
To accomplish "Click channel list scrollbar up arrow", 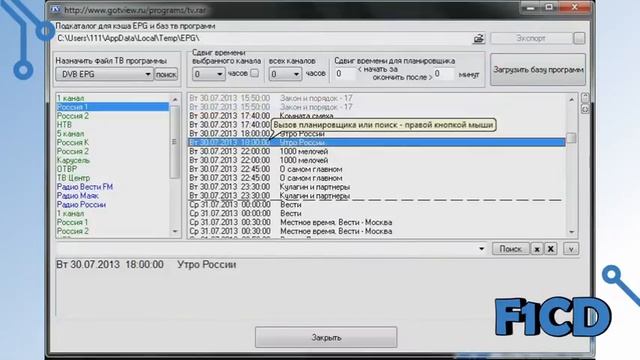I will [175, 99].
